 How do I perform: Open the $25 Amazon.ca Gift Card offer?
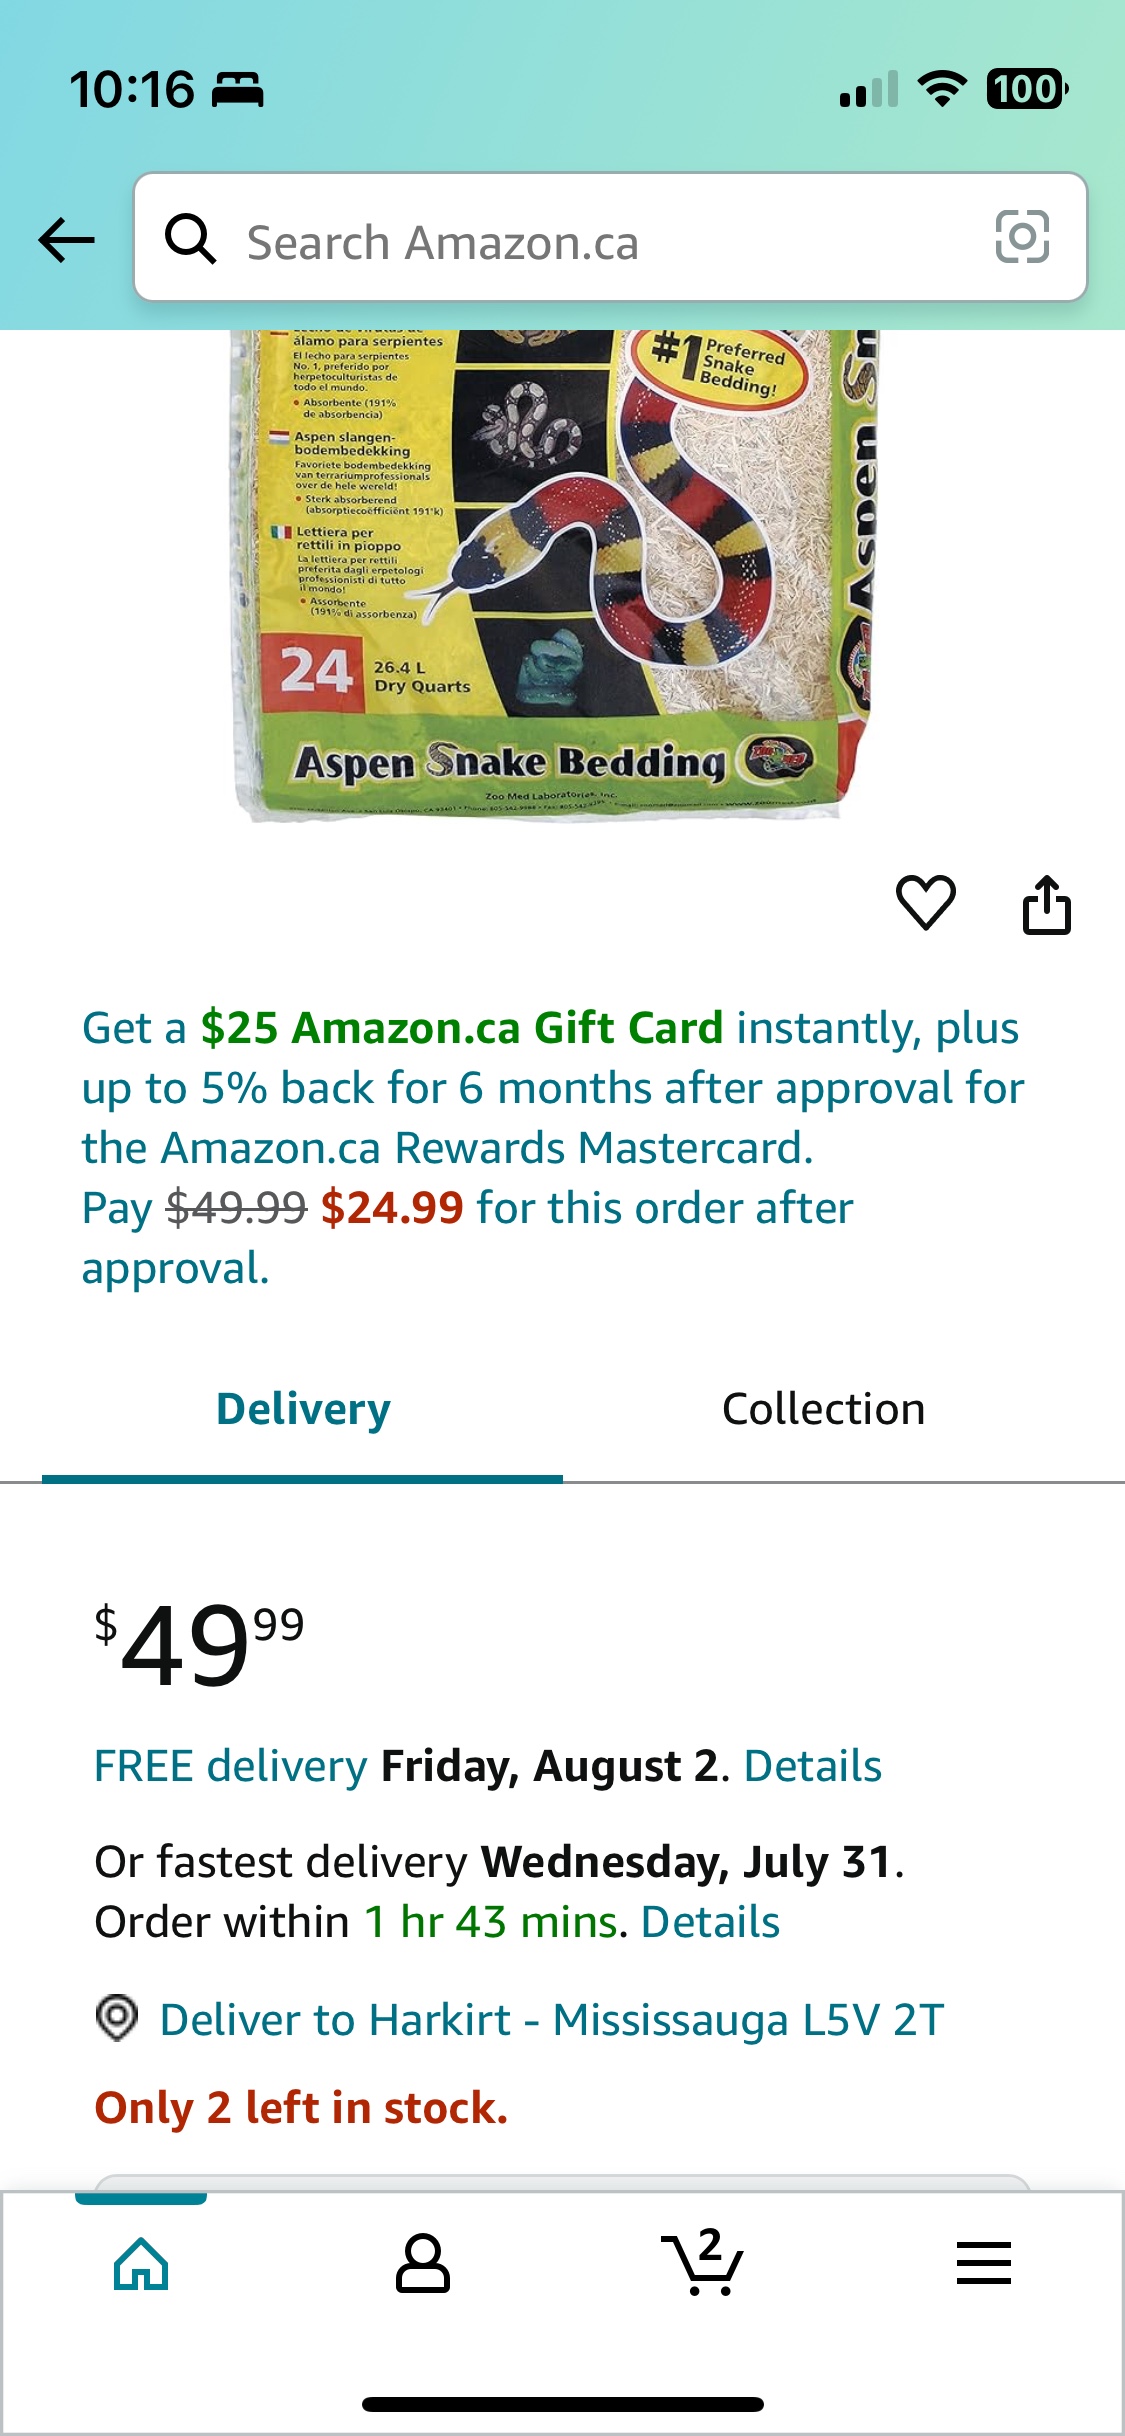click(x=462, y=1028)
